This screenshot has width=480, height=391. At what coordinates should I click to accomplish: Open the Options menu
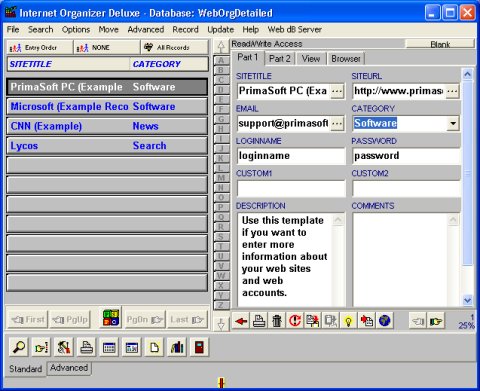(76, 29)
